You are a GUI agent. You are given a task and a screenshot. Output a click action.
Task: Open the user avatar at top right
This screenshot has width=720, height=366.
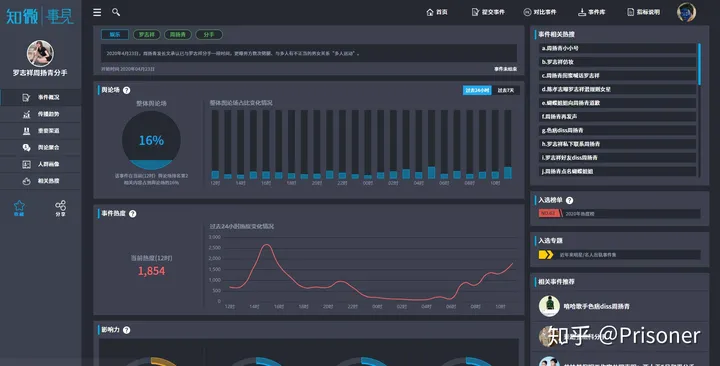[686, 12]
